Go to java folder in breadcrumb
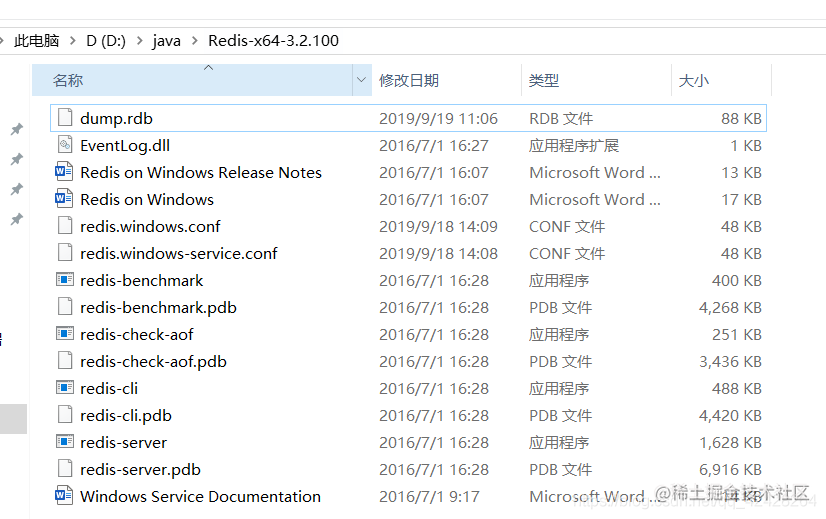The height and width of the screenshot is (519, 826). coord(166,41)
